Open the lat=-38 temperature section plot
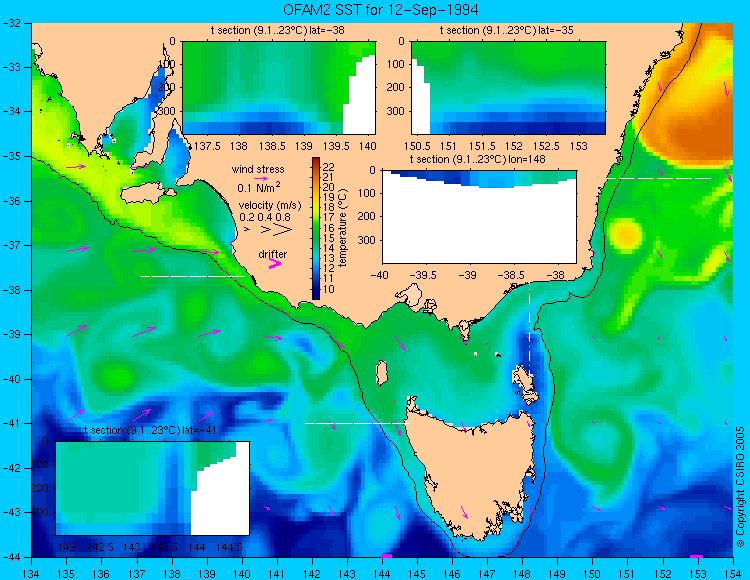 point(279,88)
